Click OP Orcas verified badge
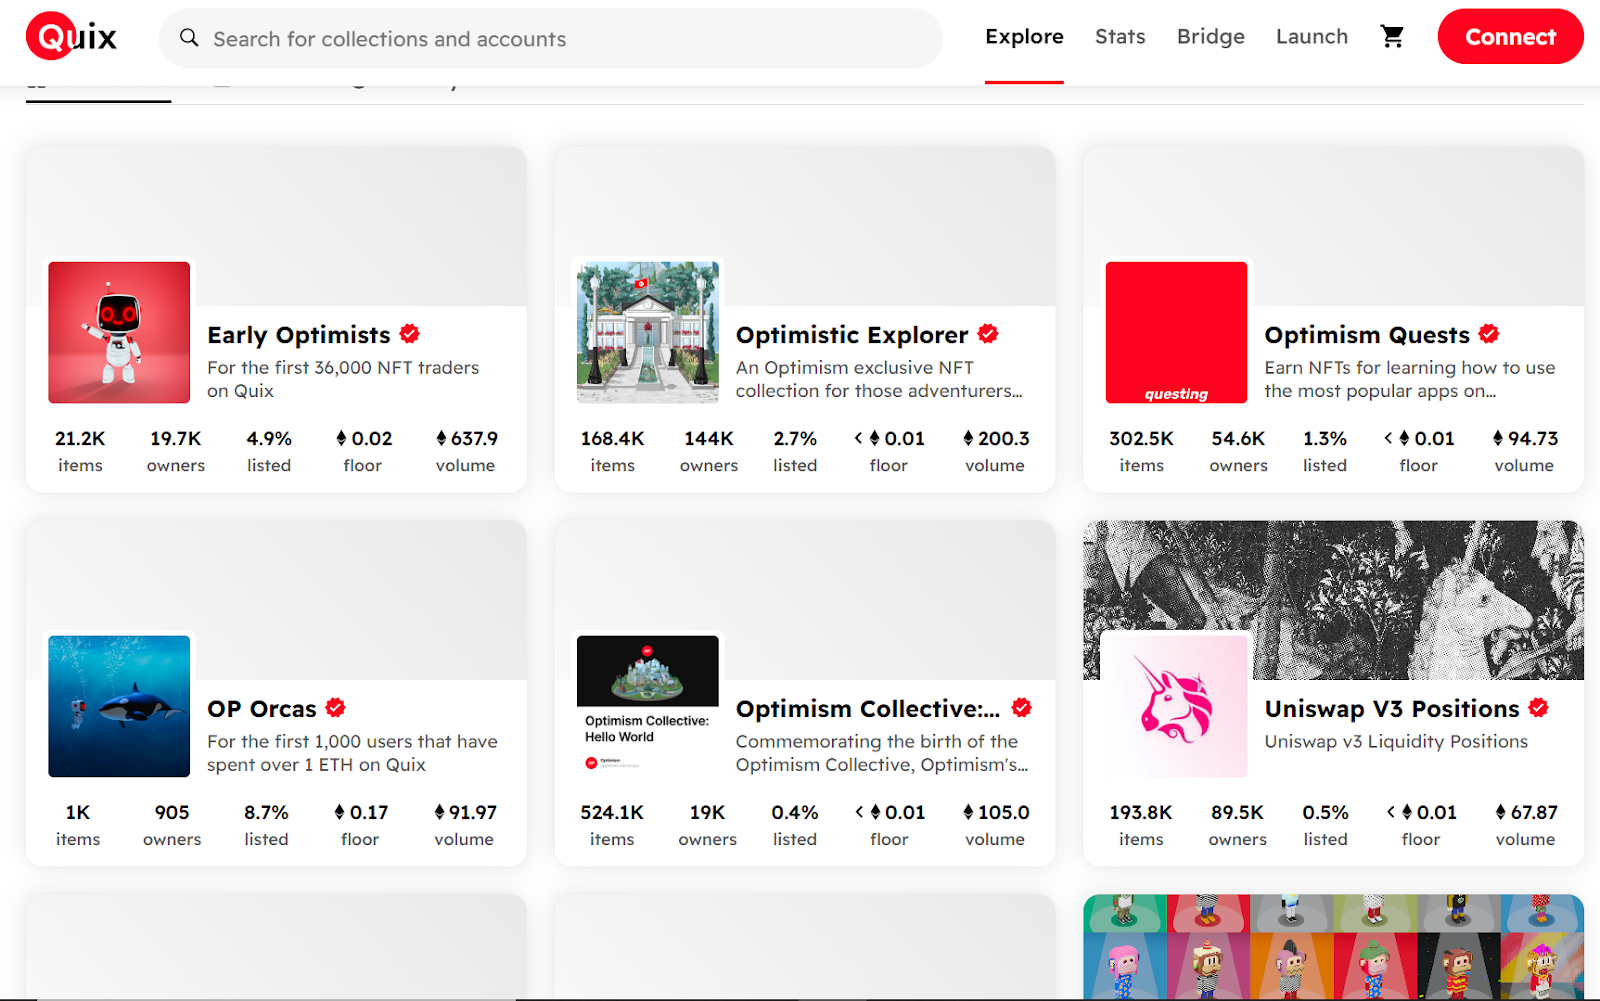This screenshot has height=1001, width=1600. pos(336,708)
